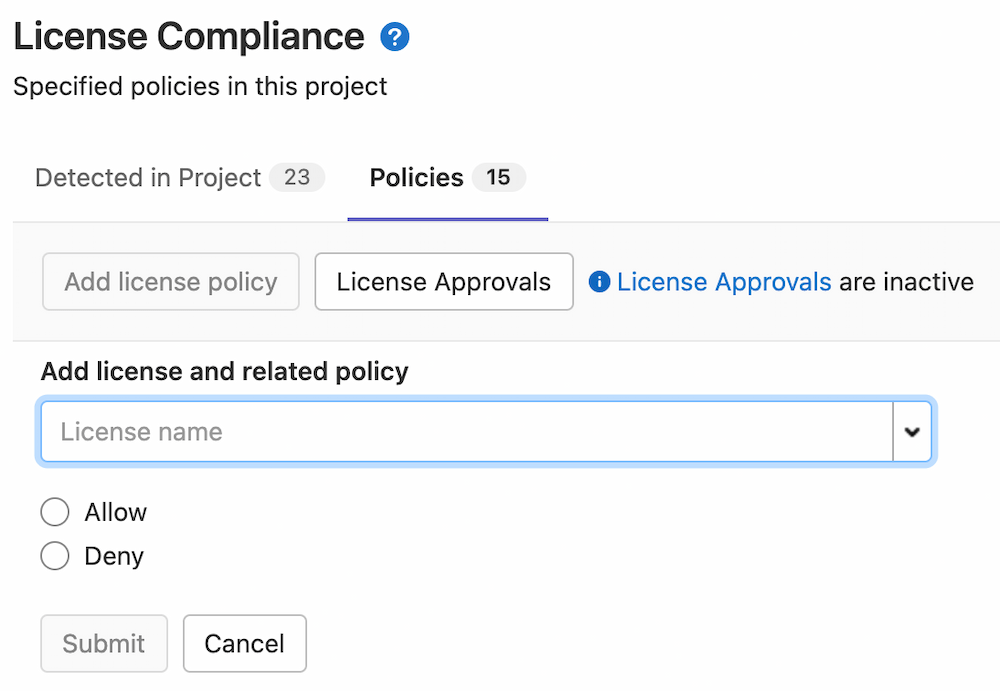
Task: Switch to the Policies tab
Action: 416,177
